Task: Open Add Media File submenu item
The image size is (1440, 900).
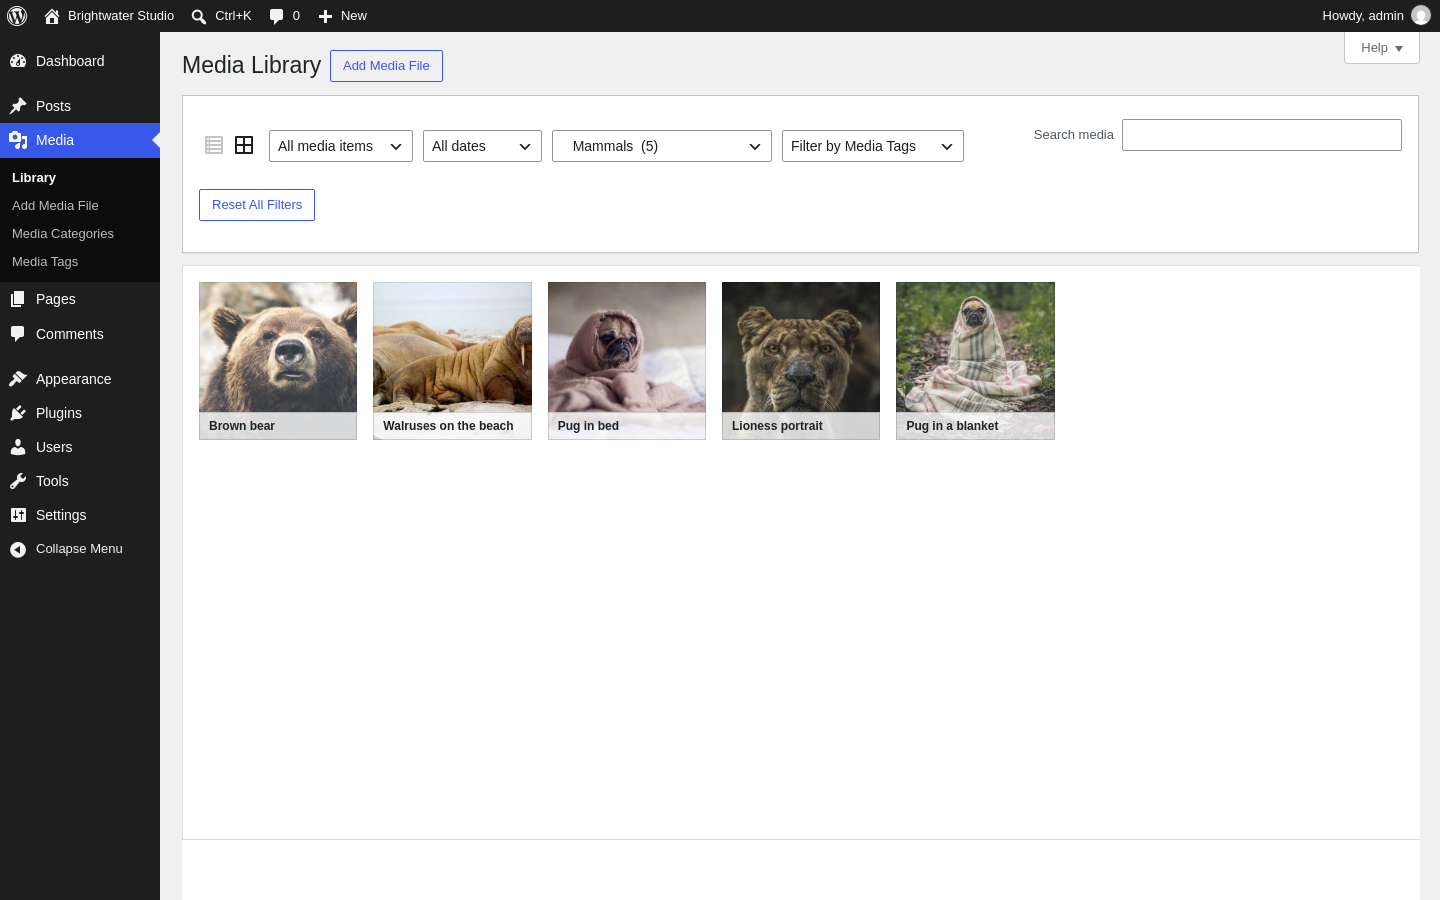Action: tap(55, 206)
